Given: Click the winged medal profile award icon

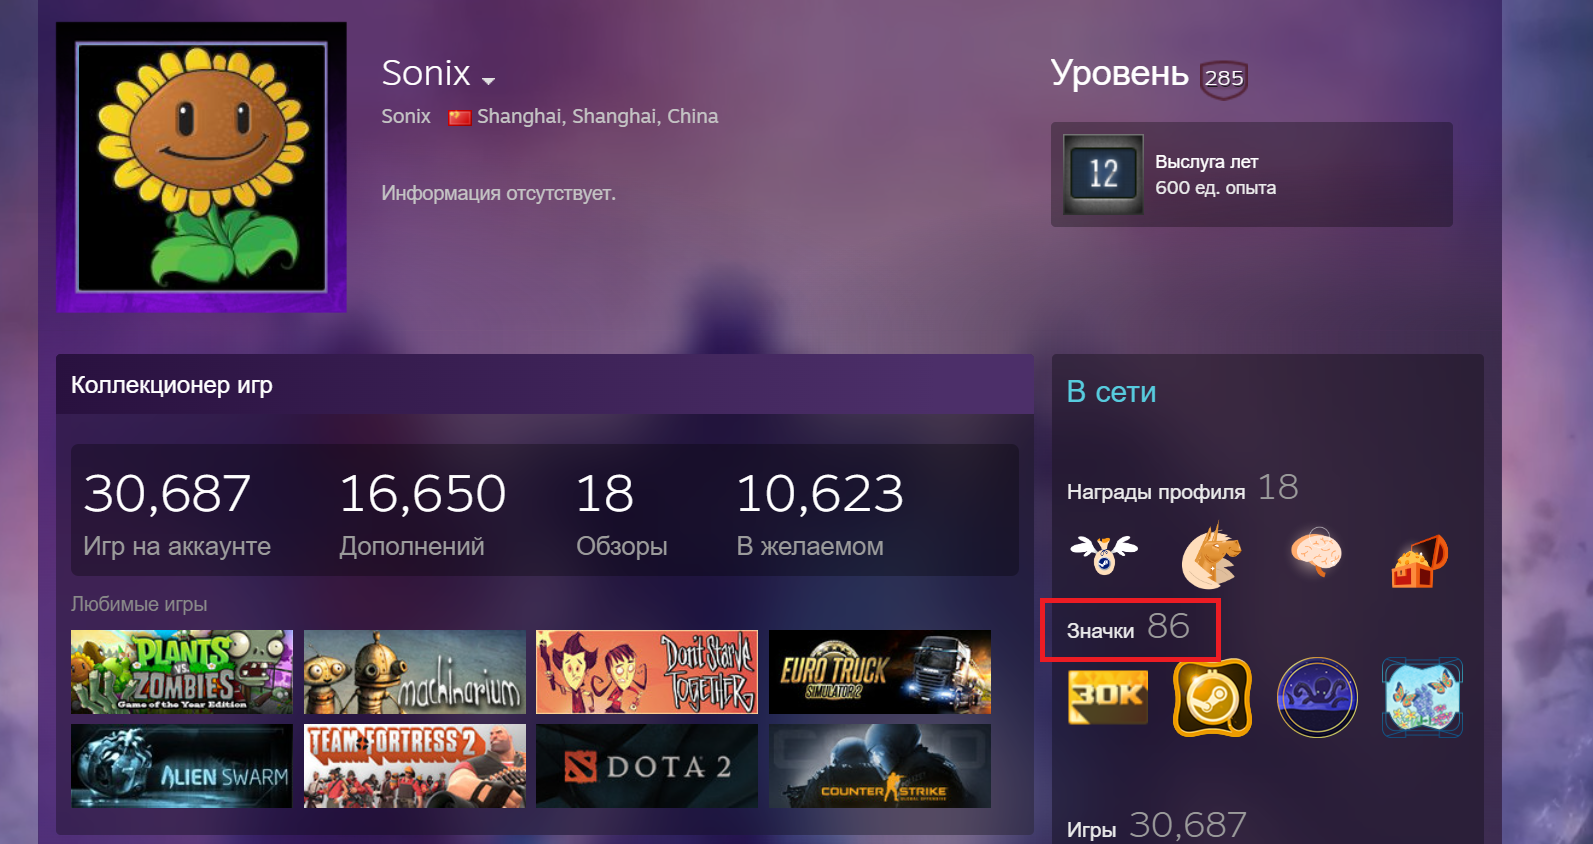Looking at the screenshot, I should (1104, 555).
